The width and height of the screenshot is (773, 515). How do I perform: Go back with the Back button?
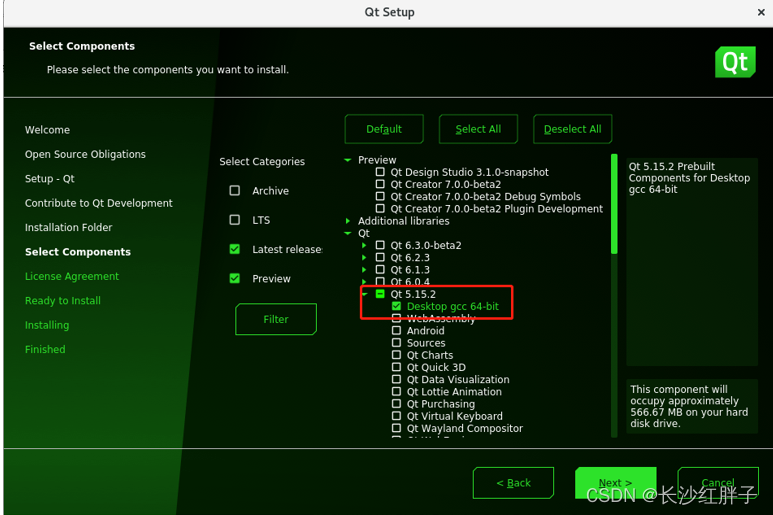coord(513,483)
